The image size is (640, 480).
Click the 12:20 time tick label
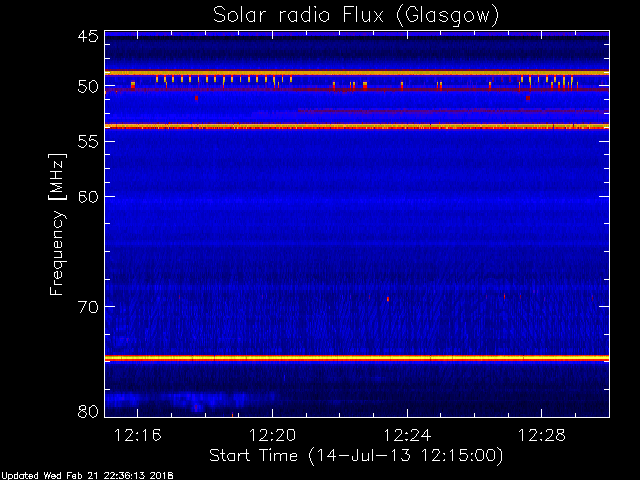click(272, 436)
